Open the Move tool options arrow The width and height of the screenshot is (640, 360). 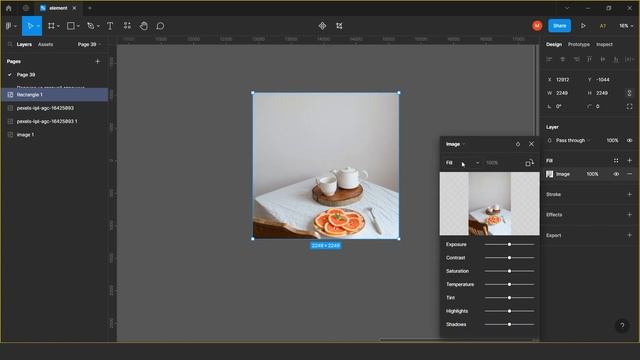click(38, 26)
